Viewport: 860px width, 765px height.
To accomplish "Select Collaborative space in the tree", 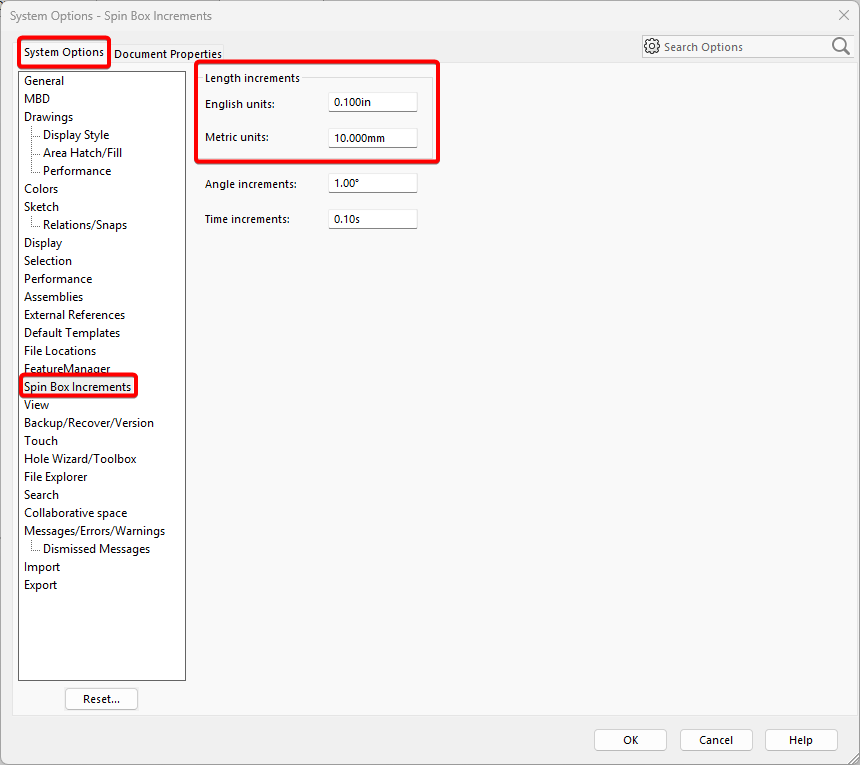I will pos(76,513).
